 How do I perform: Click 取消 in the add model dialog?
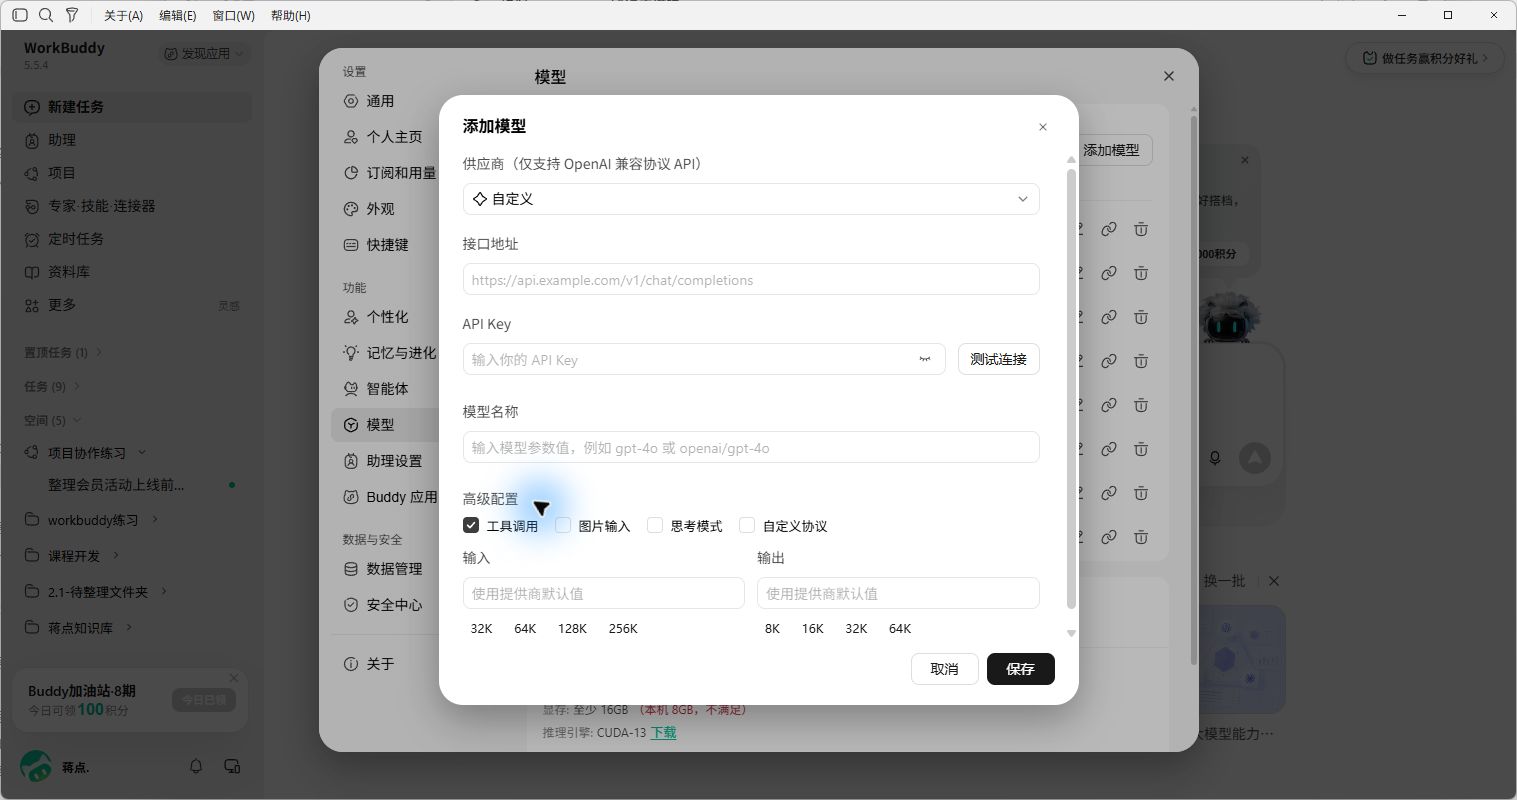945,669
